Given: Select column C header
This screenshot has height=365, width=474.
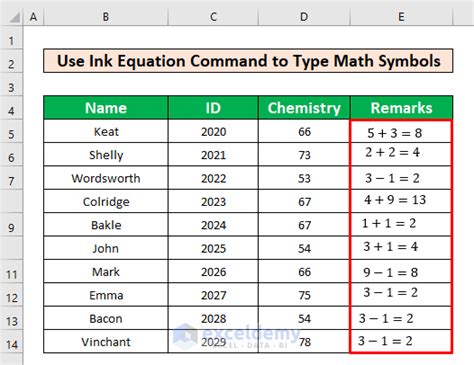Looking at the screenshot, I should click(213, 17).
